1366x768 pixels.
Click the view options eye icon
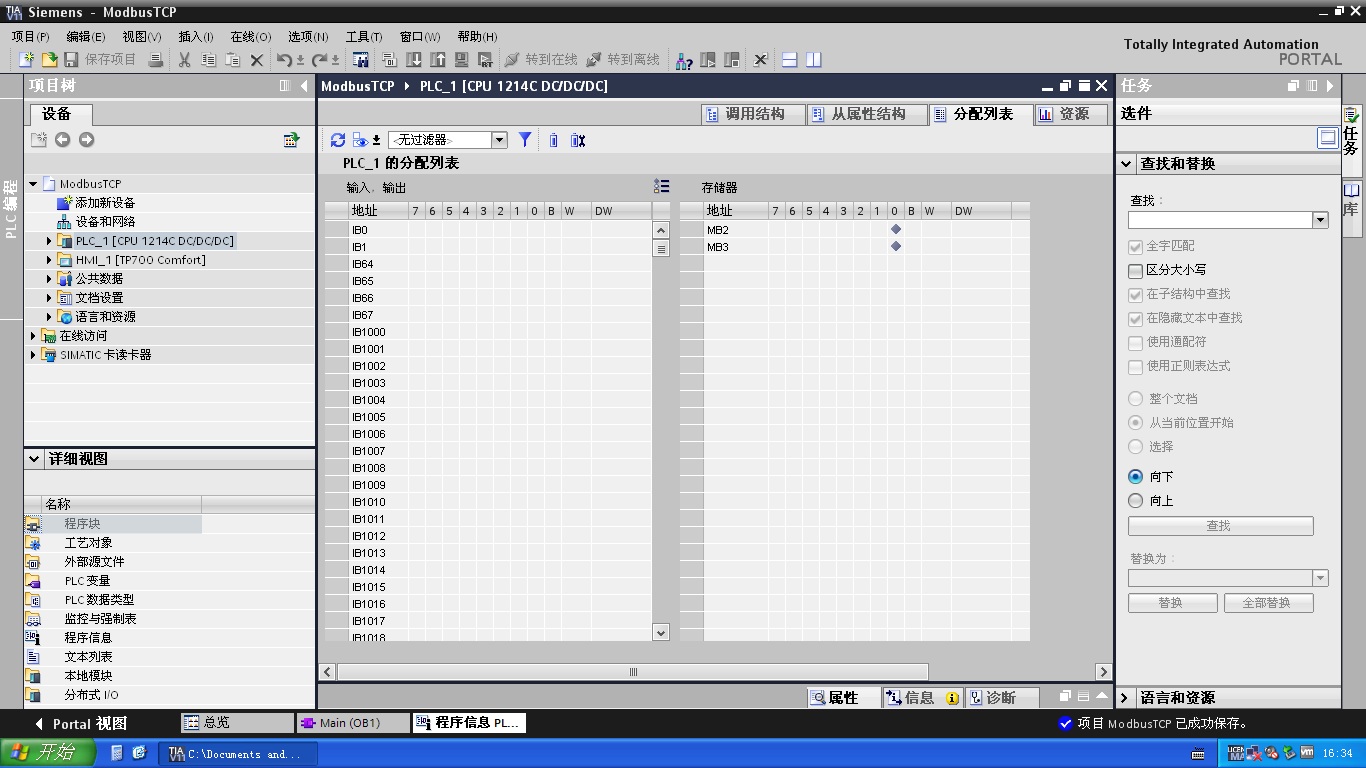[x=360, y=140]
